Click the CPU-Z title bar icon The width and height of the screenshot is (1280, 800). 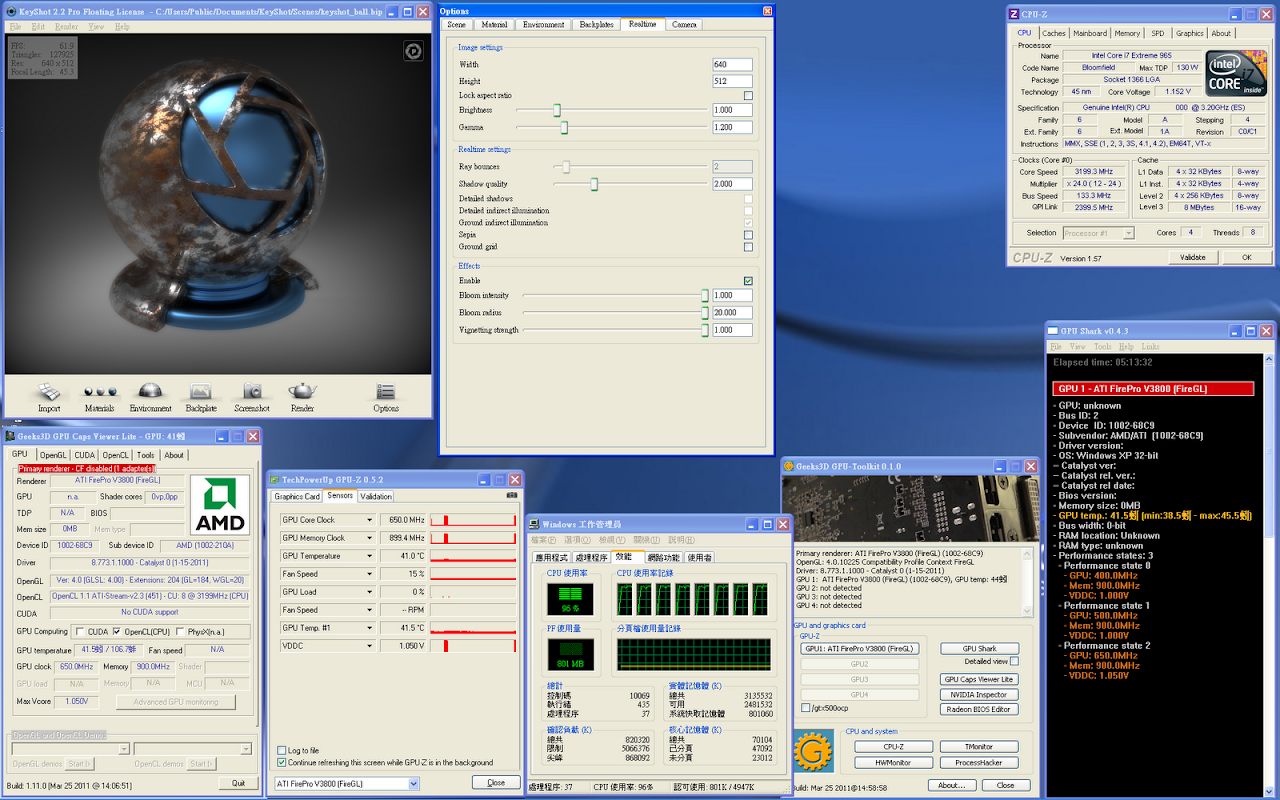coord(1015,14)
